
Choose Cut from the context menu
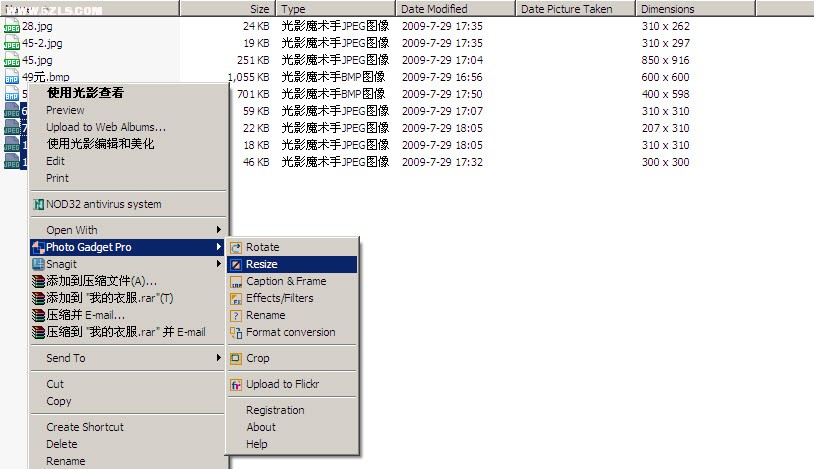pos(55,384)
